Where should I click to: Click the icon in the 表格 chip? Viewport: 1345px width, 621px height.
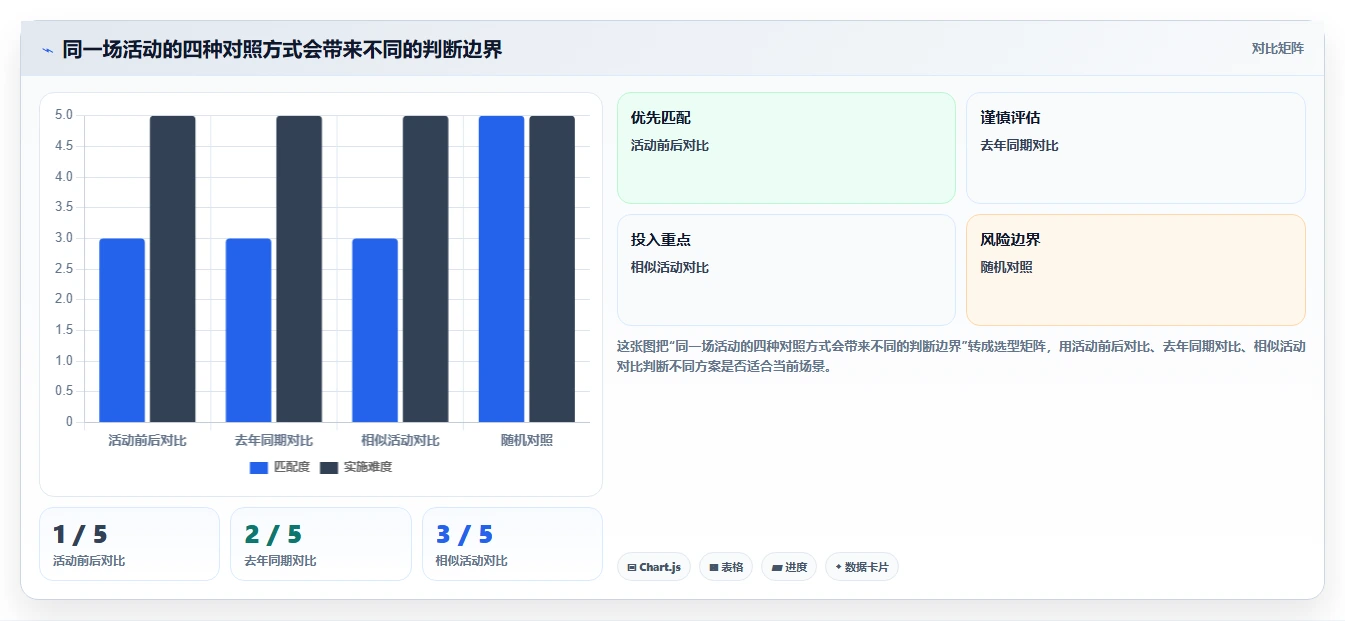tap(714, 567)
